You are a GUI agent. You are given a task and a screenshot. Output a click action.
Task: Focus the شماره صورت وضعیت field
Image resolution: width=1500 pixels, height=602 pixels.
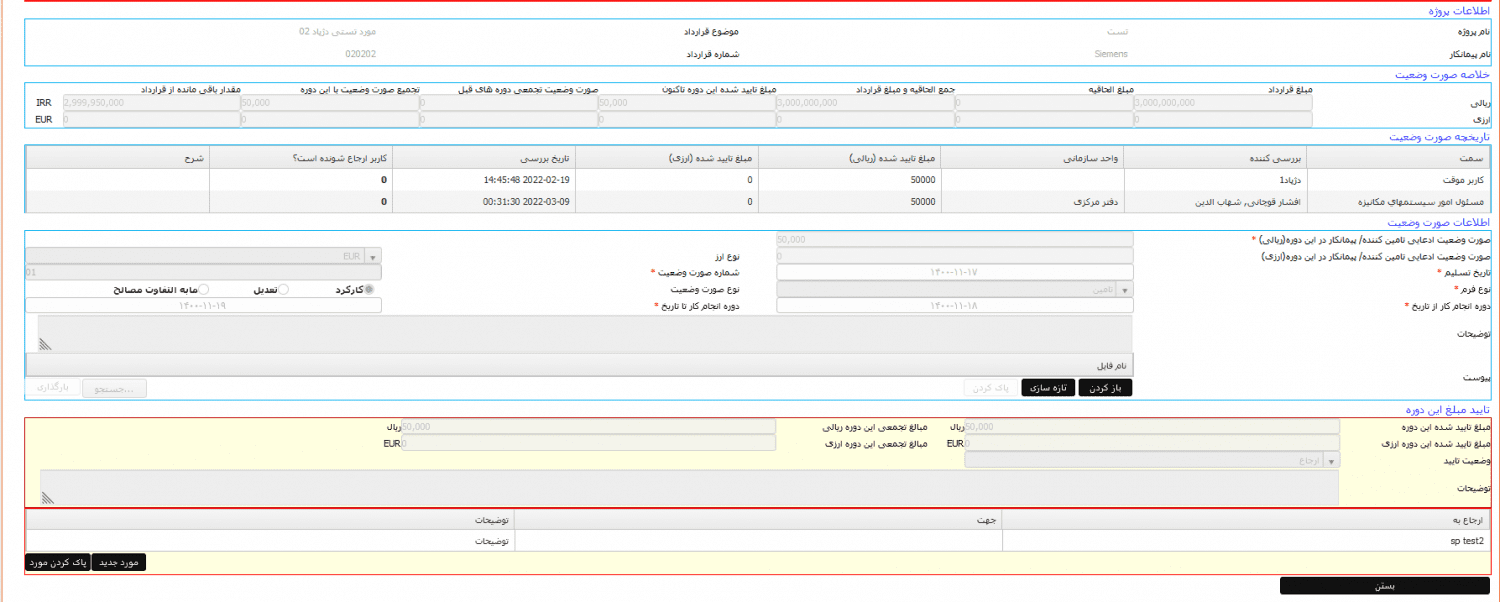pos(204,272)
